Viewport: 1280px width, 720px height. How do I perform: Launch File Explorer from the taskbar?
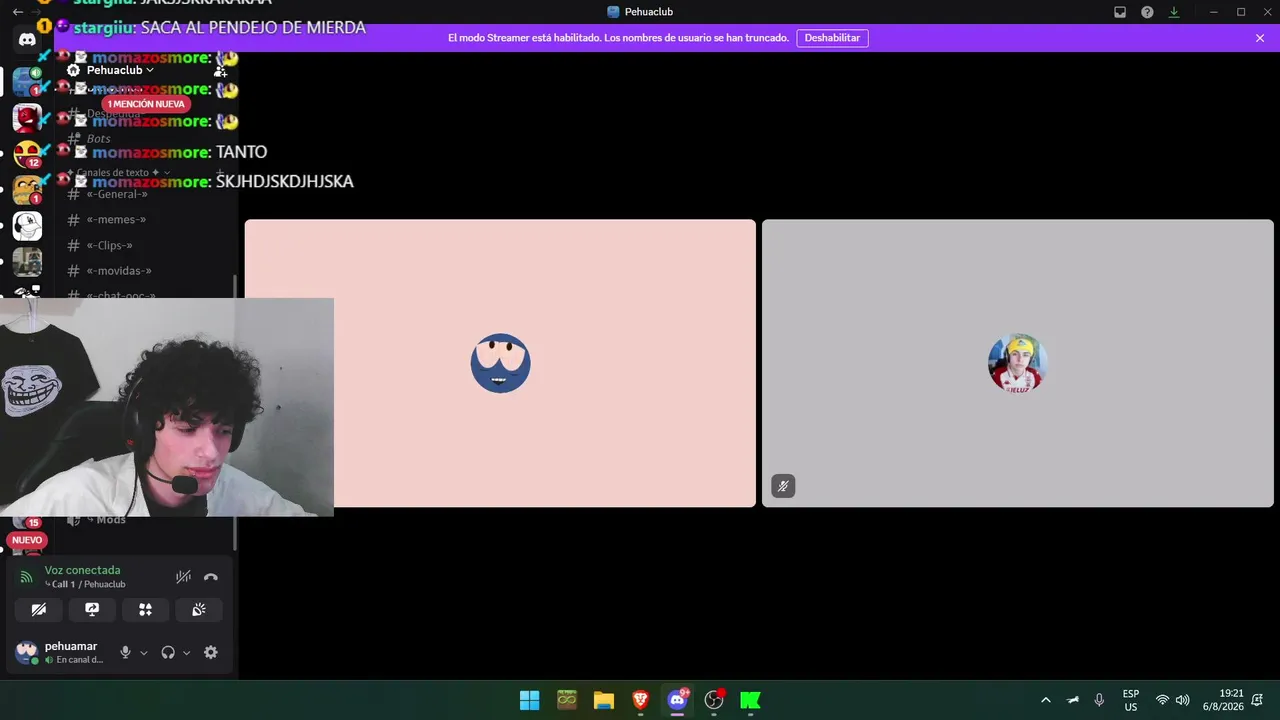pyautogui.click(x=604, y=700)
